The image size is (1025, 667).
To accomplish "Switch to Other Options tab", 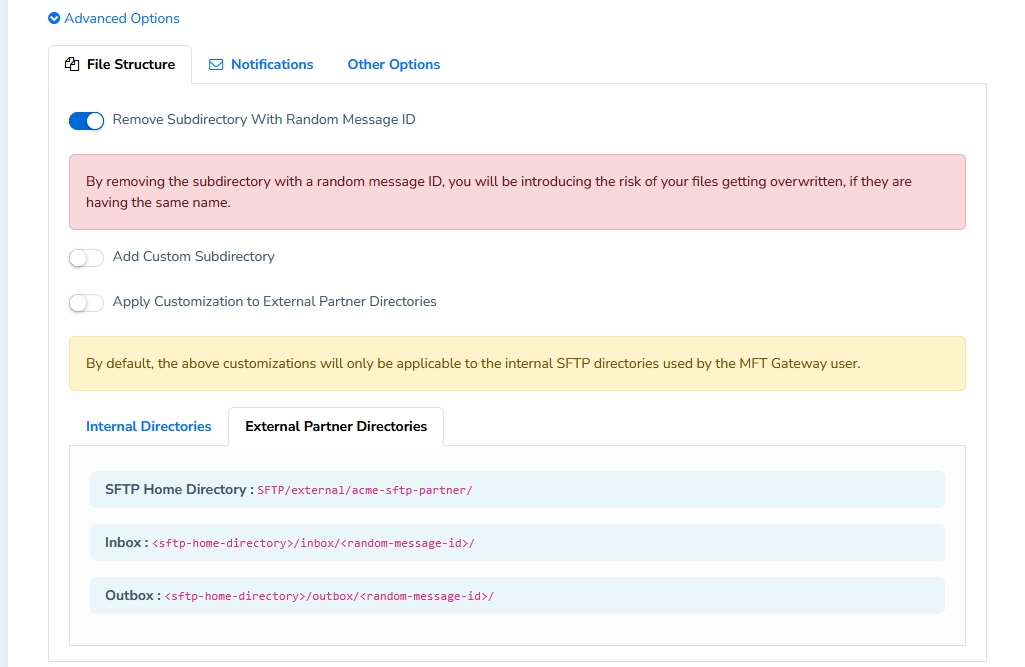I will pos(394,64).
